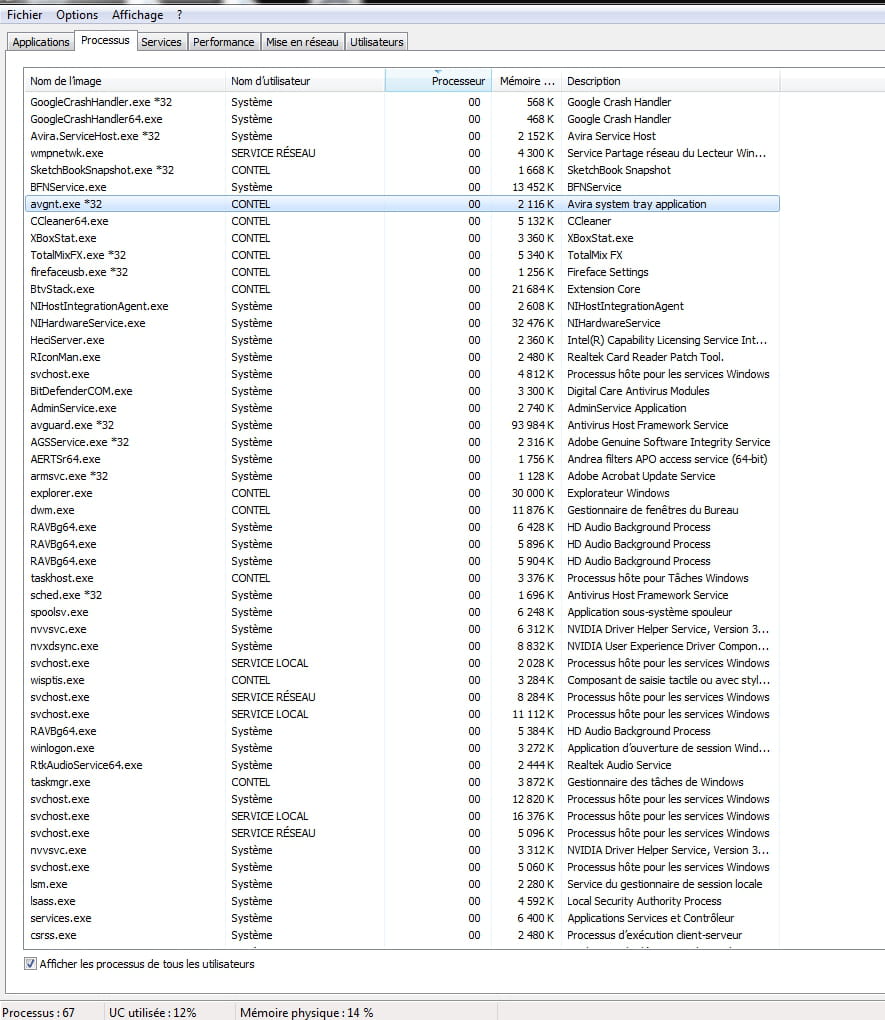Select the RIconMan.exe process
This screenshot has width=885, height=1020.
pos(402,357)
